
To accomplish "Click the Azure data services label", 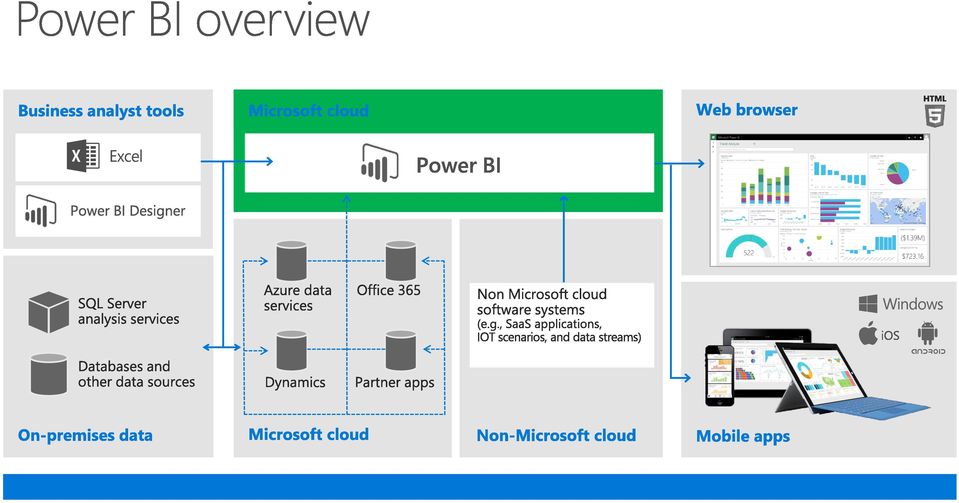I will [297, 298].
